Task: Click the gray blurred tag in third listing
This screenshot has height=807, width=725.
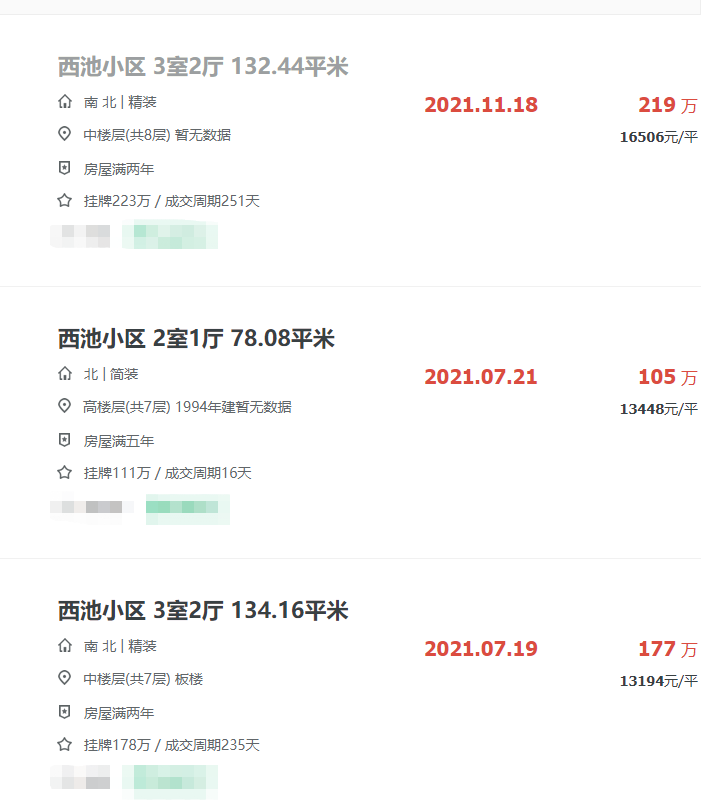Action: (x=80, y=778)
